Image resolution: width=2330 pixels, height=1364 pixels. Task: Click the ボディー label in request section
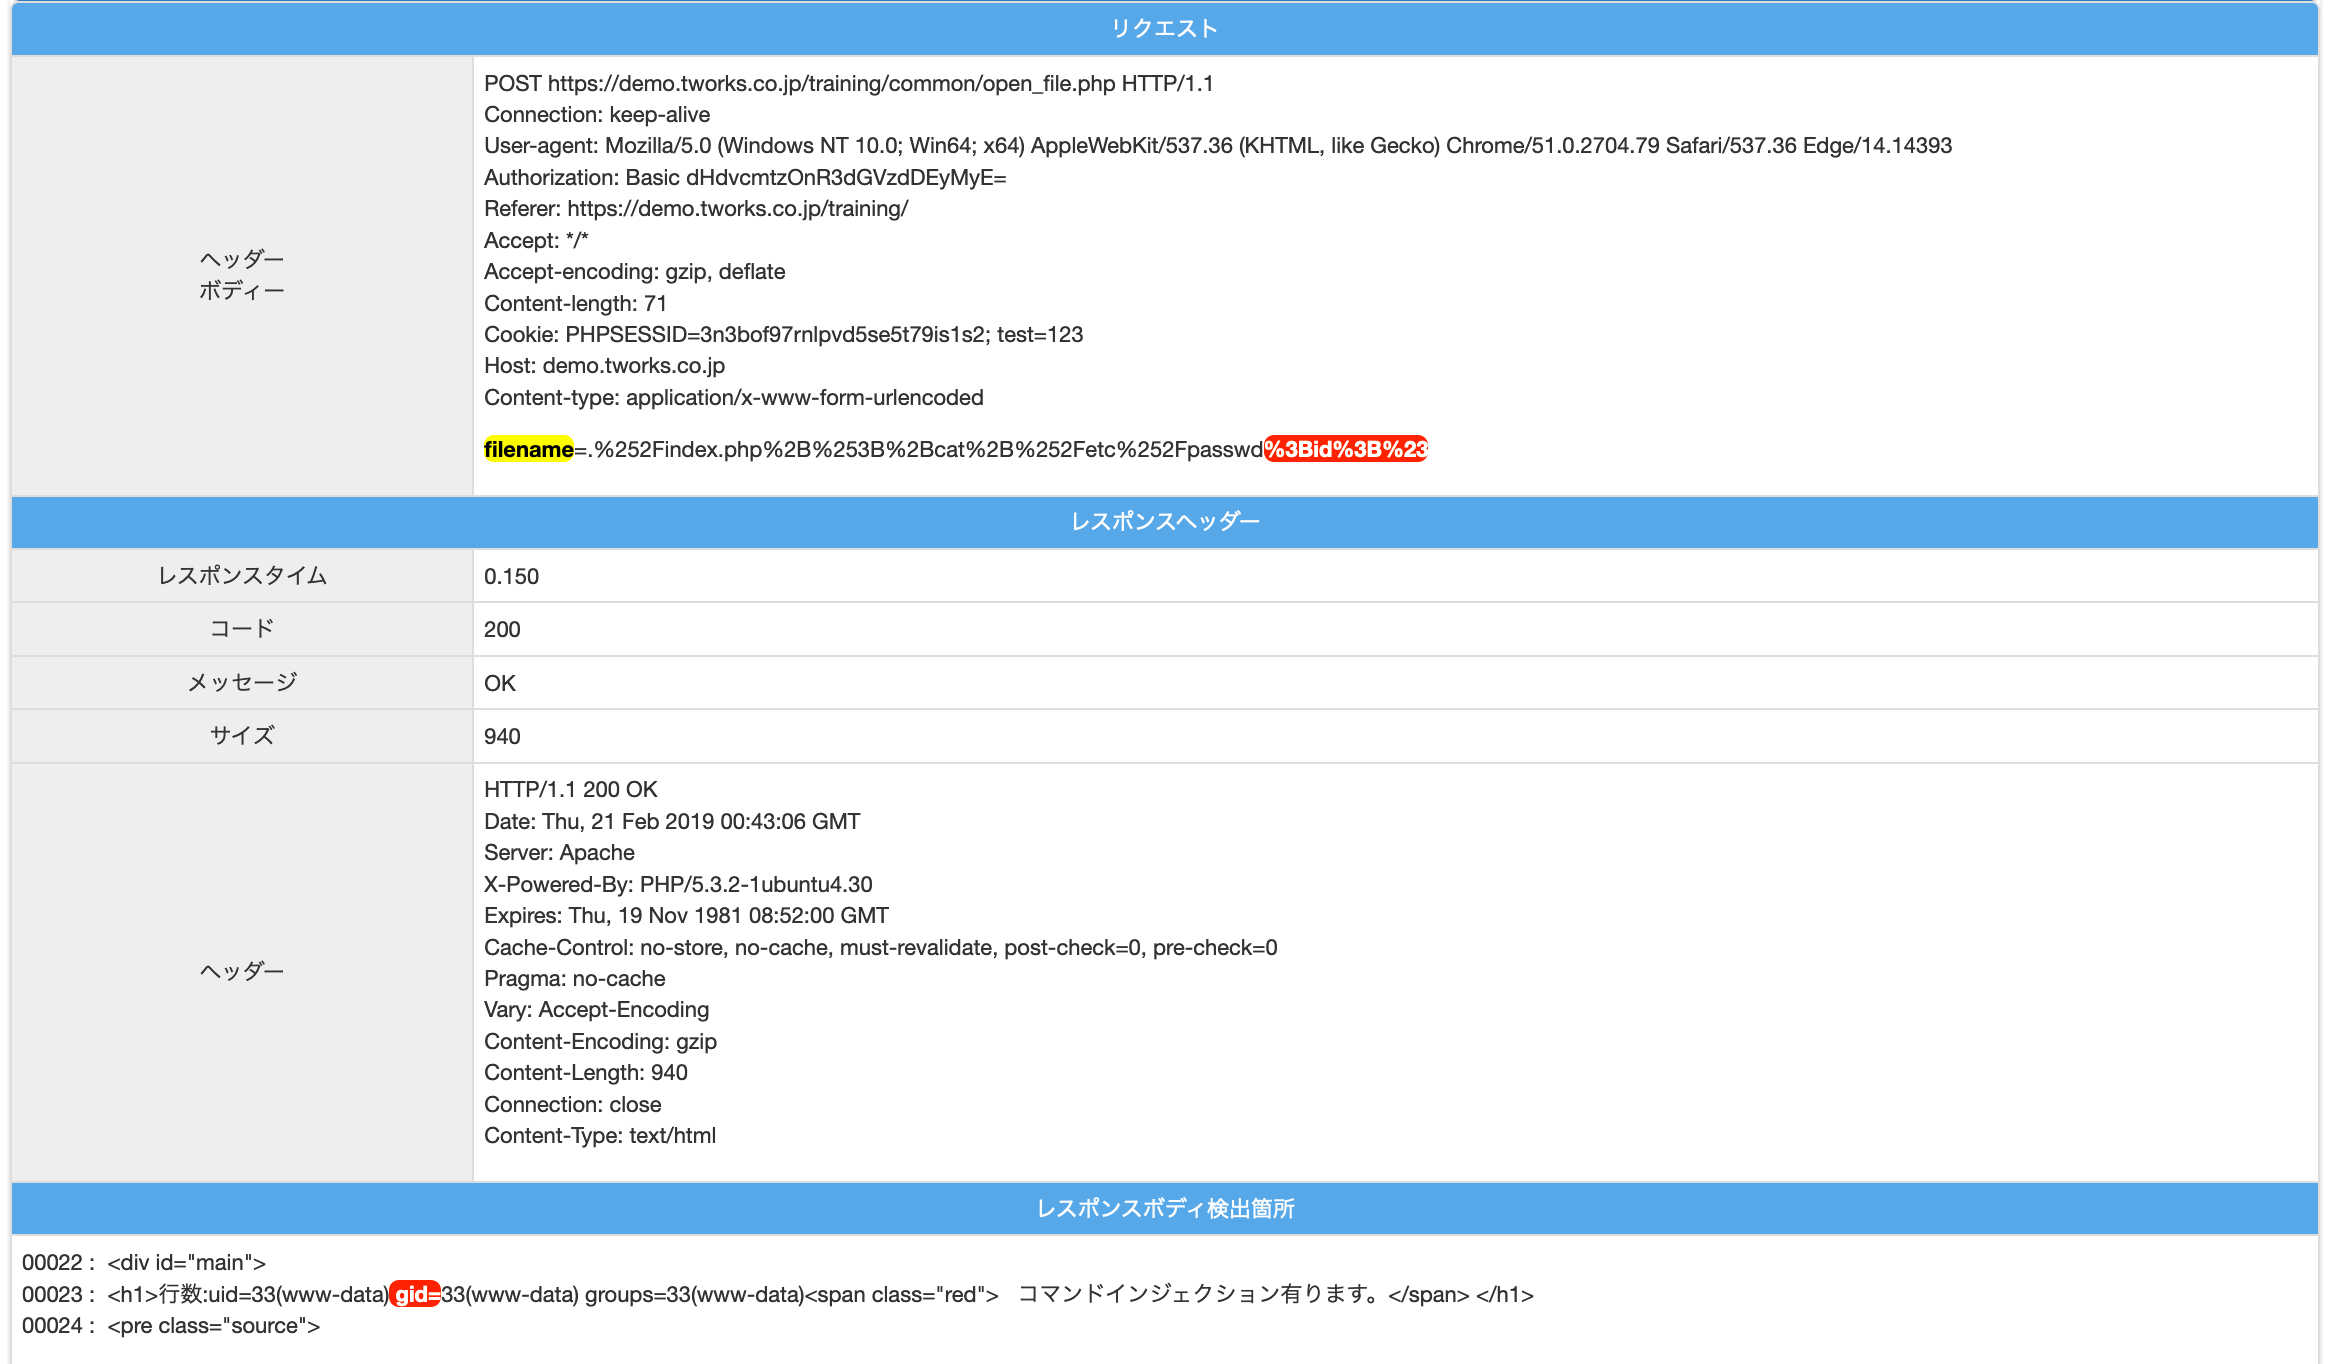click(241, 290)
